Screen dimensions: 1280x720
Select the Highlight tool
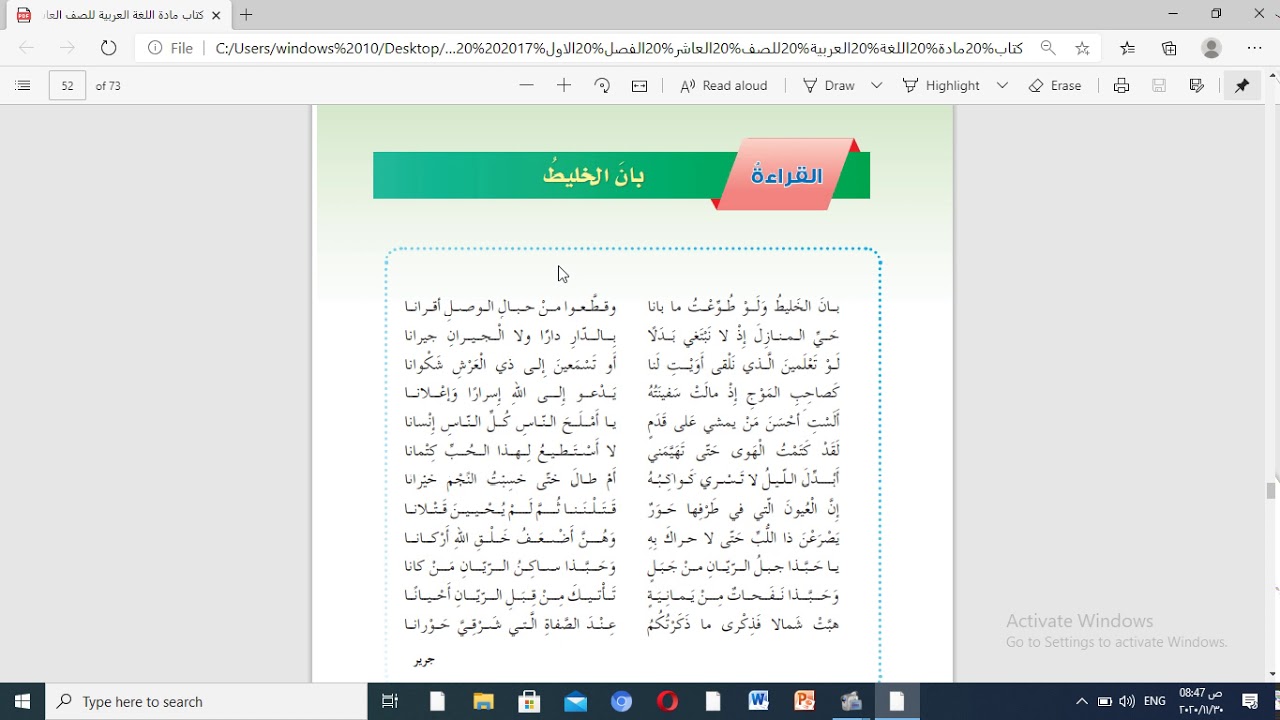point(941,86)
